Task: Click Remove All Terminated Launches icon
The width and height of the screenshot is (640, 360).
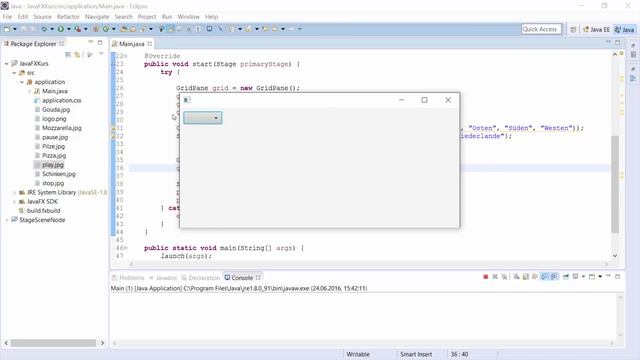Action: click(504, 277)
